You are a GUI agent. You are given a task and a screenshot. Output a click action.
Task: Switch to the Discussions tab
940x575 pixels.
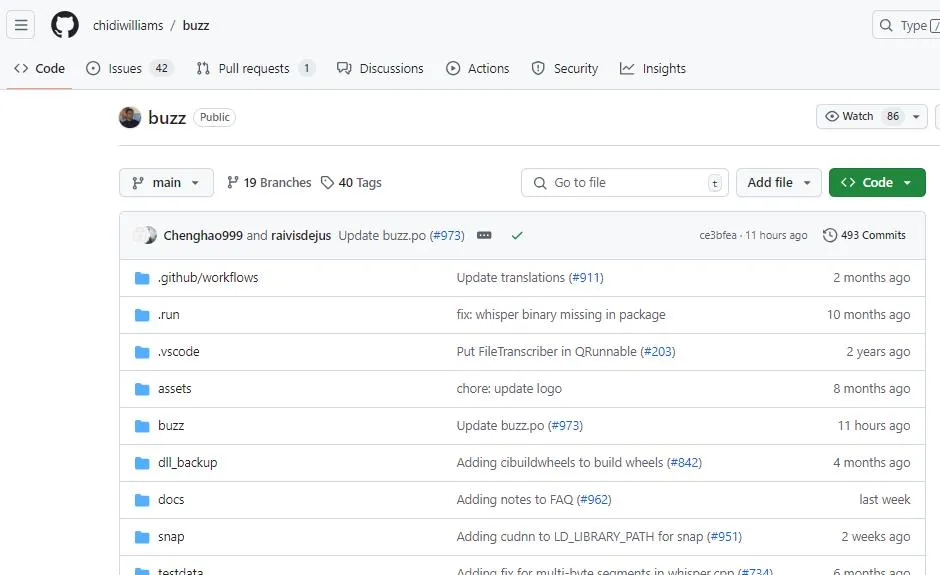tap(380, 68)
